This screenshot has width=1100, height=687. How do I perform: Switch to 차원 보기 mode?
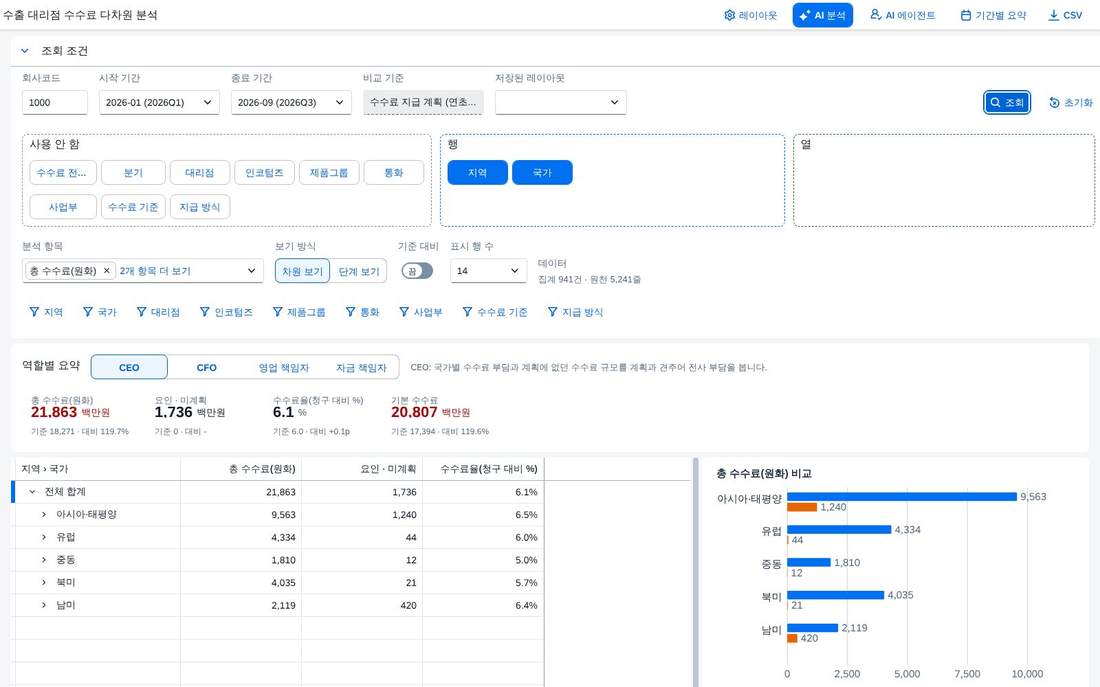point(302,271)
